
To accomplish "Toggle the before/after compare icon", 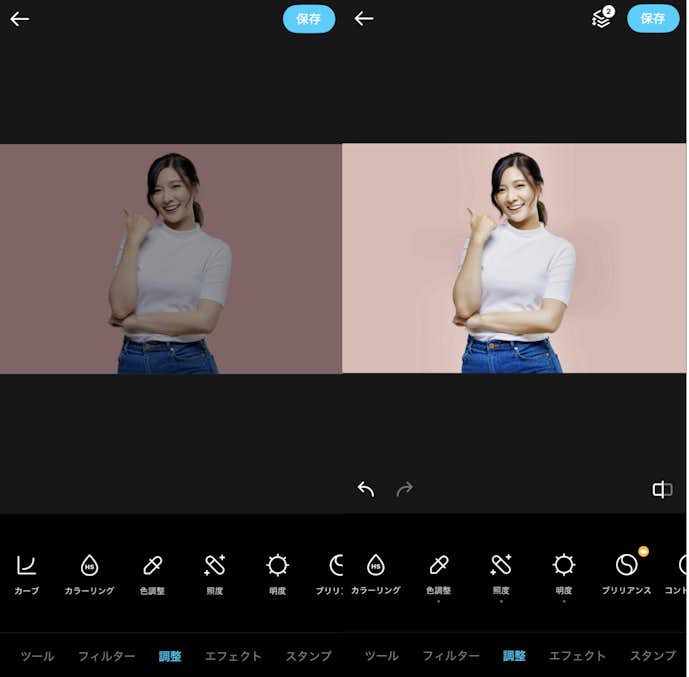I will pyautogui.click(x=662, y=489).
